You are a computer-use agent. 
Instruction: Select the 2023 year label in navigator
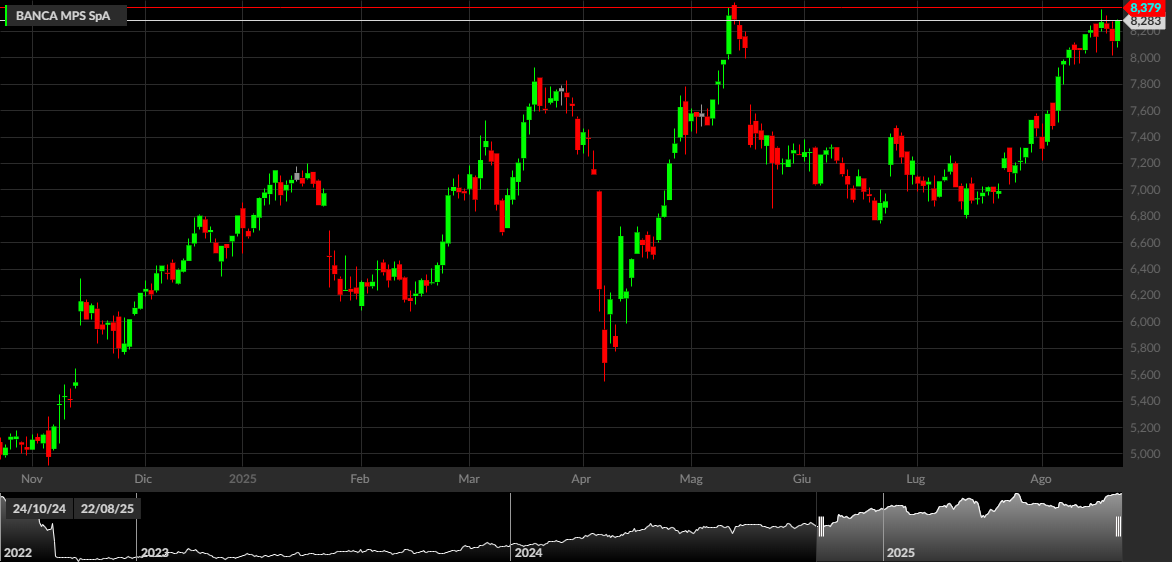click(x=155, y=553)
